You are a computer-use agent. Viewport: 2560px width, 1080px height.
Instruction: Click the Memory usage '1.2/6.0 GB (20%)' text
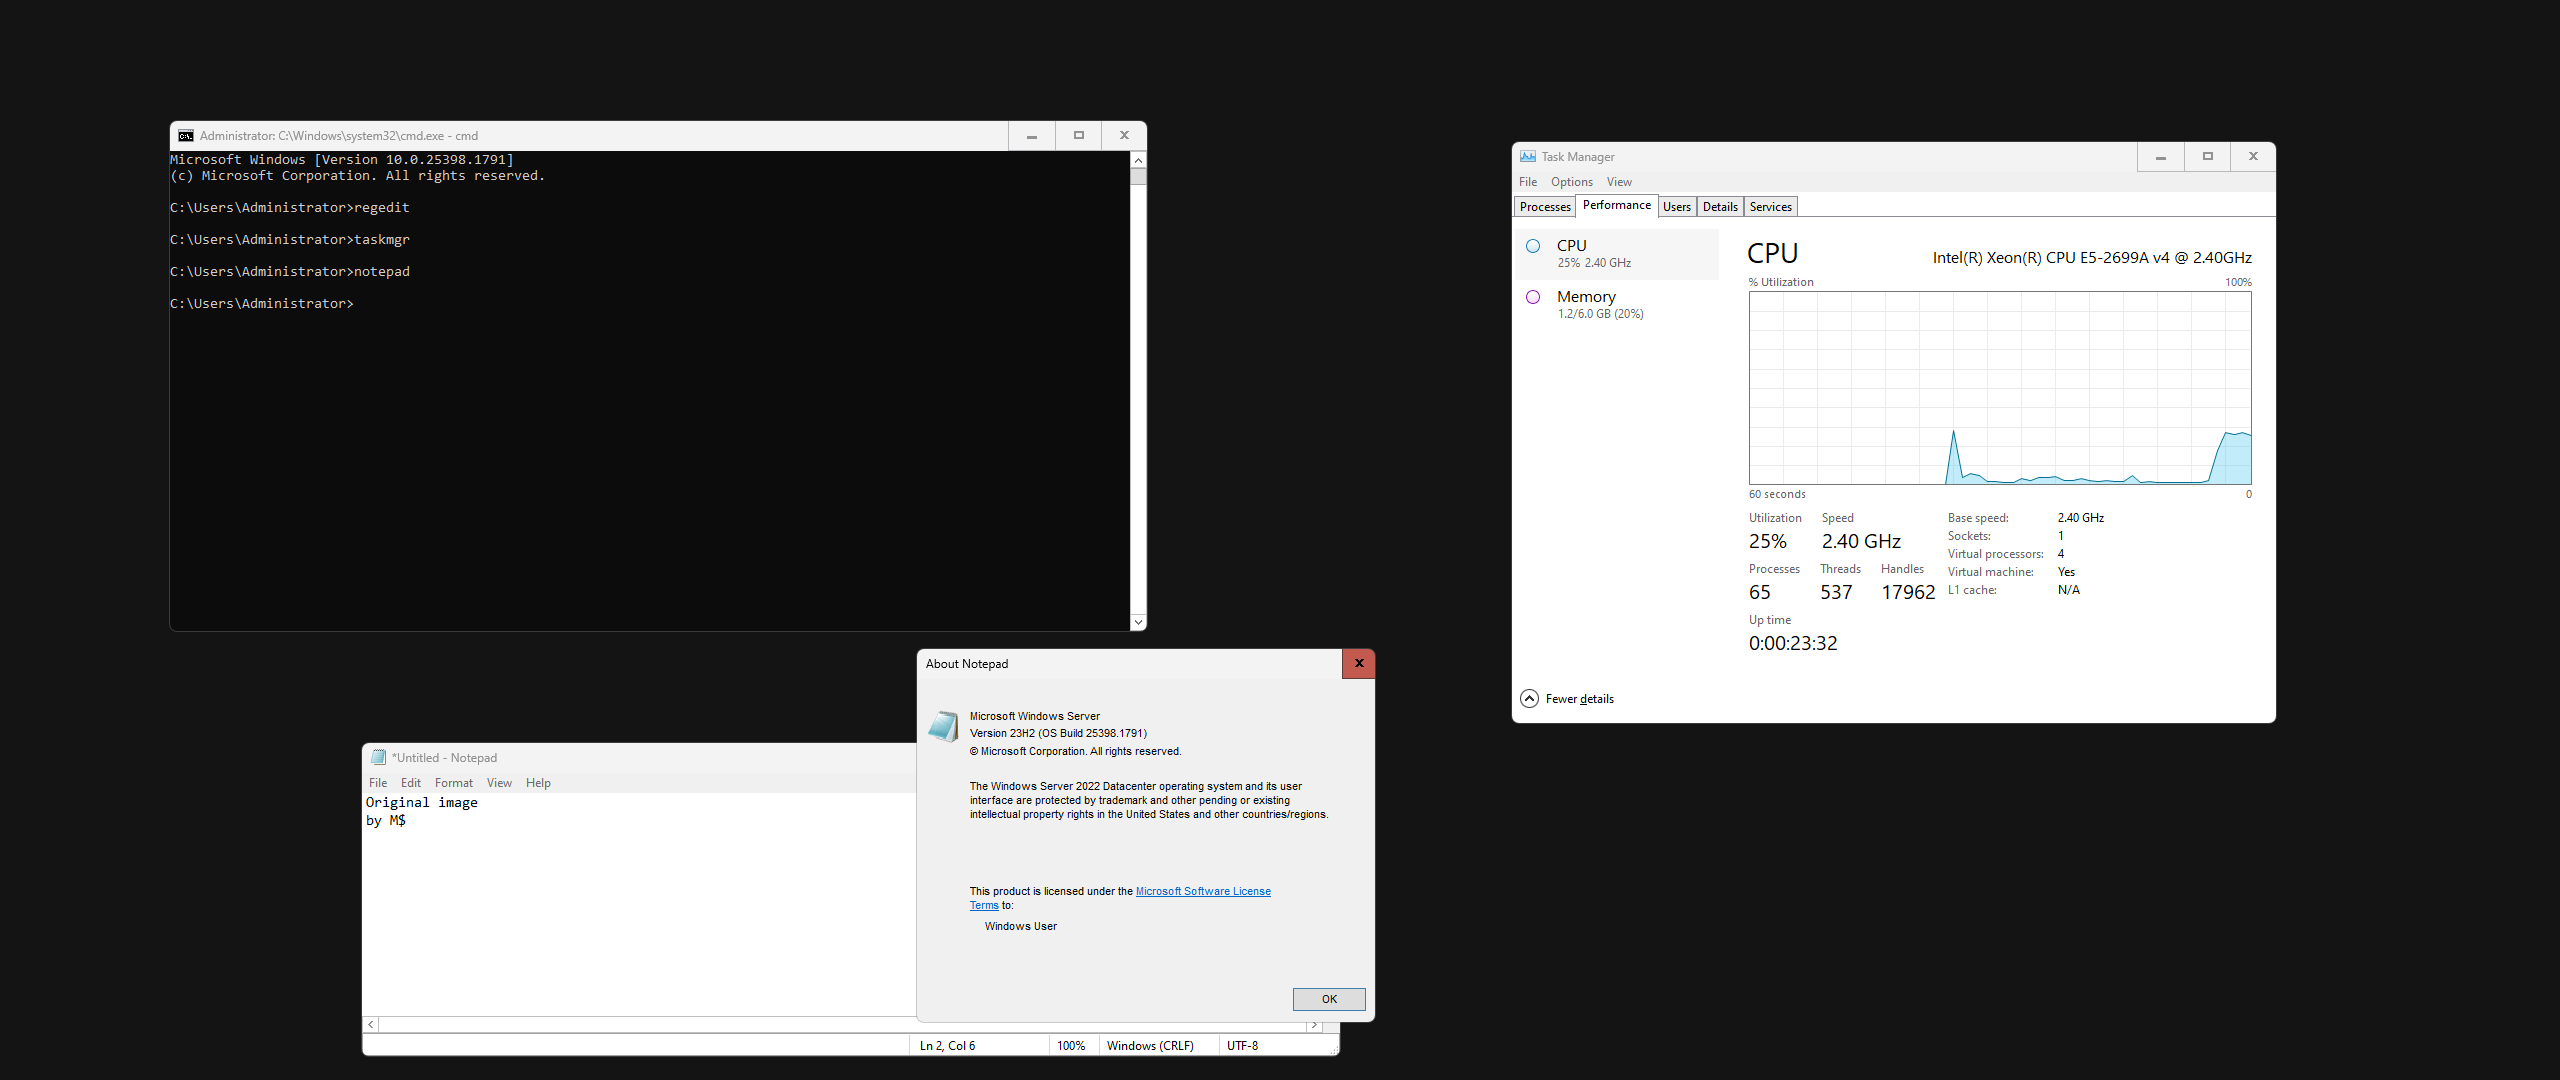pyautogui.click(x=1600, y=314)
